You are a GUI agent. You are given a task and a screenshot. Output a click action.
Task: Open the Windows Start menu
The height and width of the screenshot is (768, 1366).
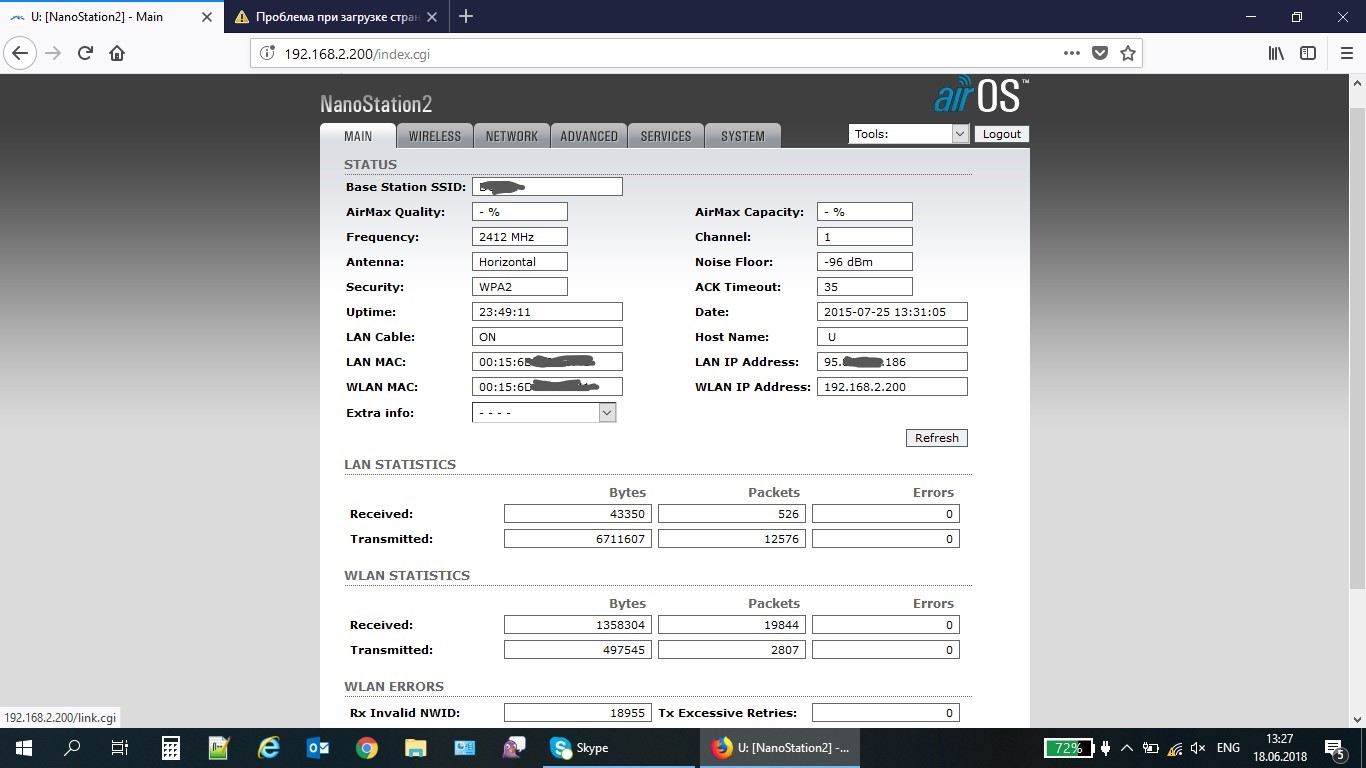tap(23, 747)
